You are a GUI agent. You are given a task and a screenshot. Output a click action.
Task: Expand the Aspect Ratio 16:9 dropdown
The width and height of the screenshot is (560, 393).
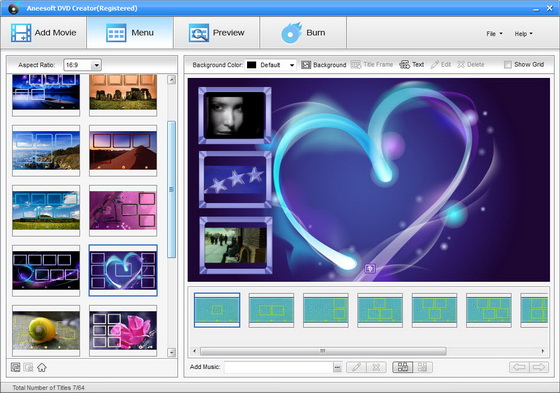[x=96, y=65]
